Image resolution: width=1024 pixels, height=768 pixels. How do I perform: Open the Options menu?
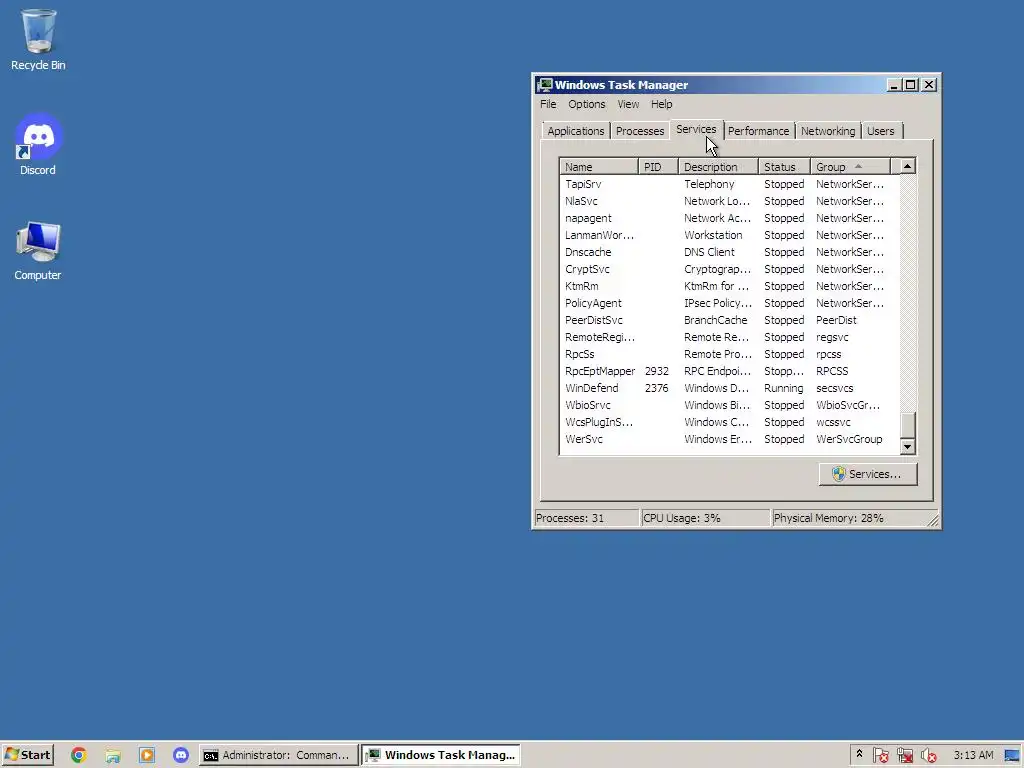click(x=586, y=104)
